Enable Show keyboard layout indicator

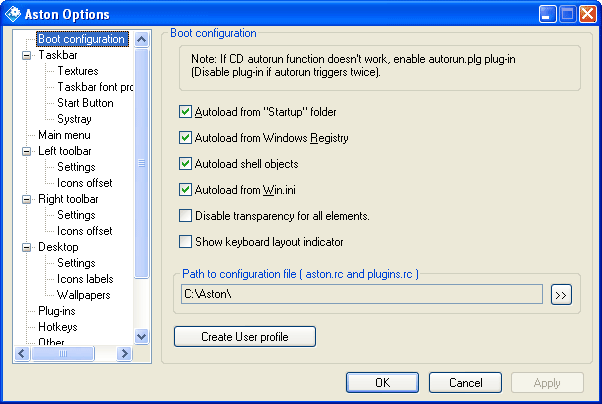185,242
